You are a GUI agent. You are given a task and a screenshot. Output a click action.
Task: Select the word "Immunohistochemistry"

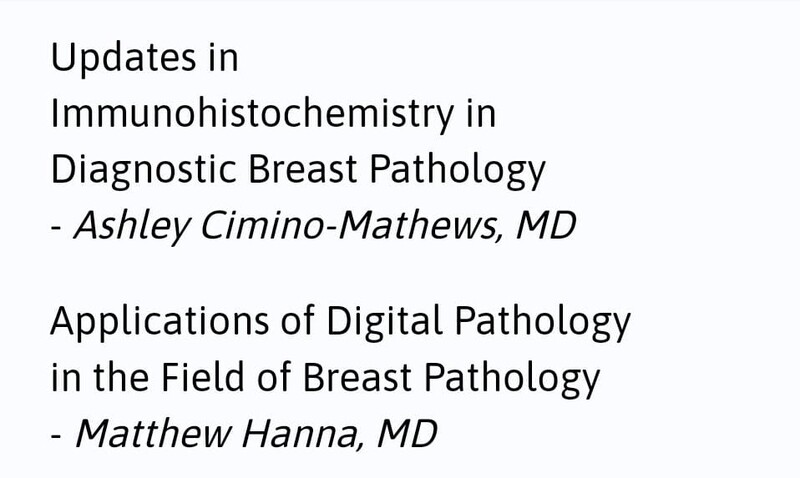[252, 114]
